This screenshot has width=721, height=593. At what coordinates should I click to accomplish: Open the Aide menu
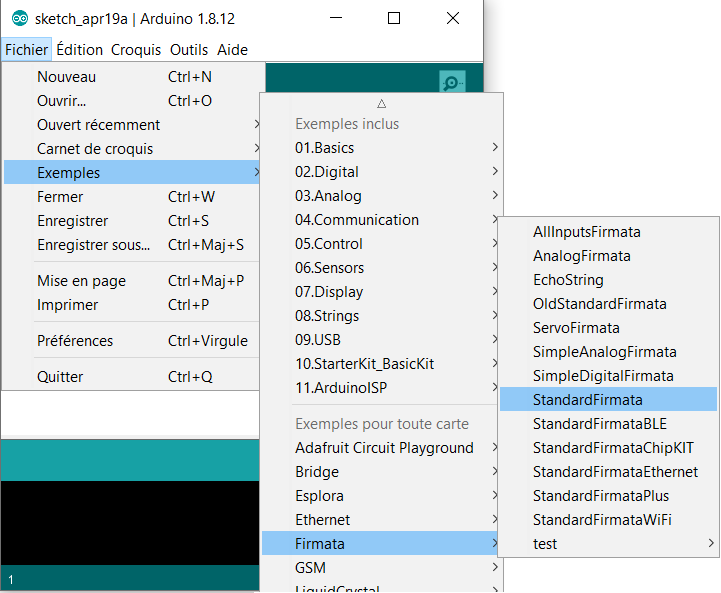click(x=232, y=50)
